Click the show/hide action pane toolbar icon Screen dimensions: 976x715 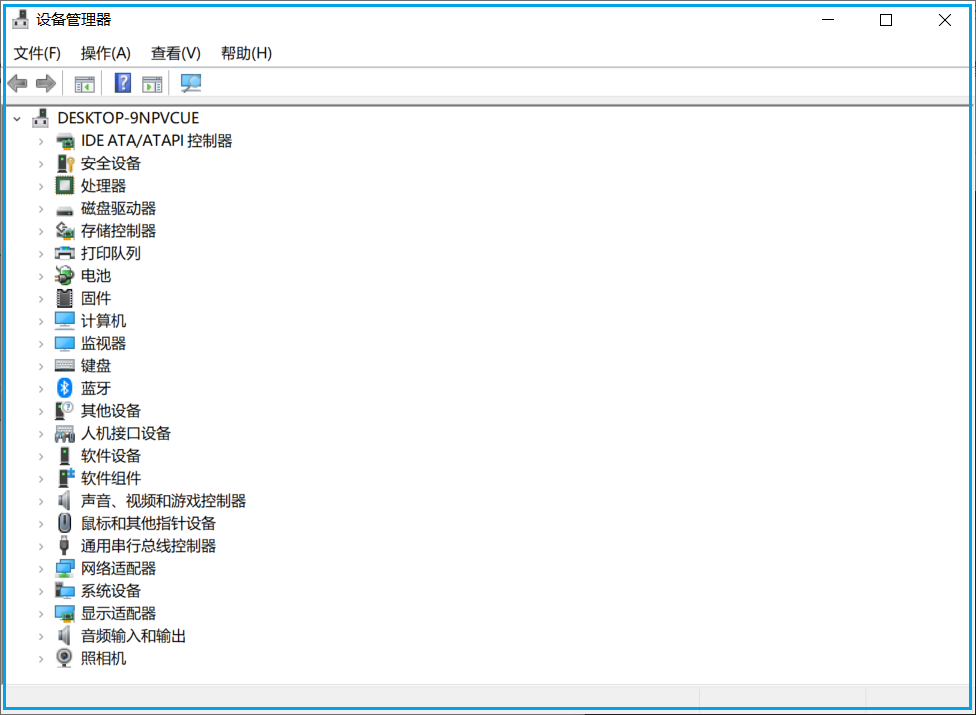pyautogui.click(x=152, y=83)
